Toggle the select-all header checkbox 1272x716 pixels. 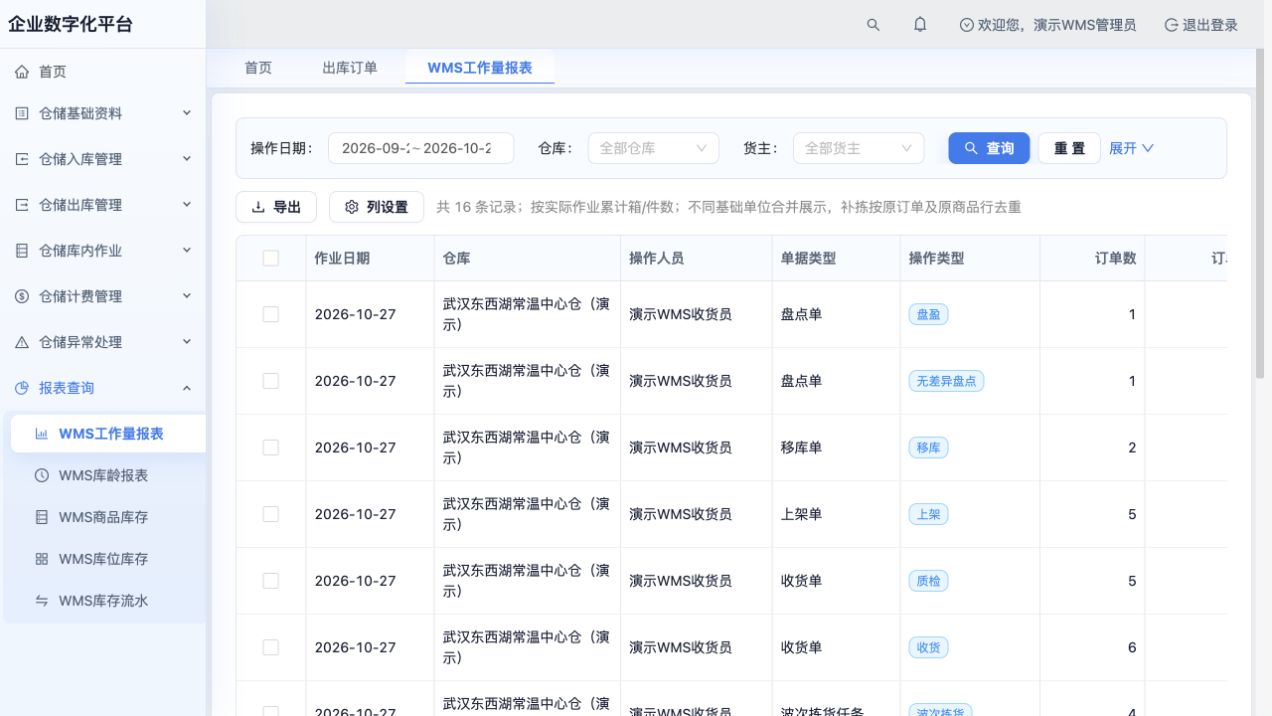(271, 258)
